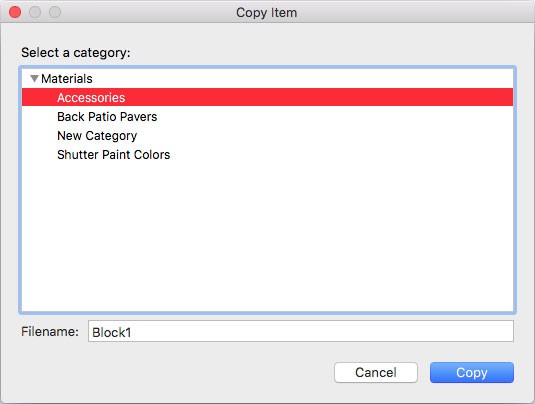Click empty white space in category list
Screen dimensions: 535x404
268,235
